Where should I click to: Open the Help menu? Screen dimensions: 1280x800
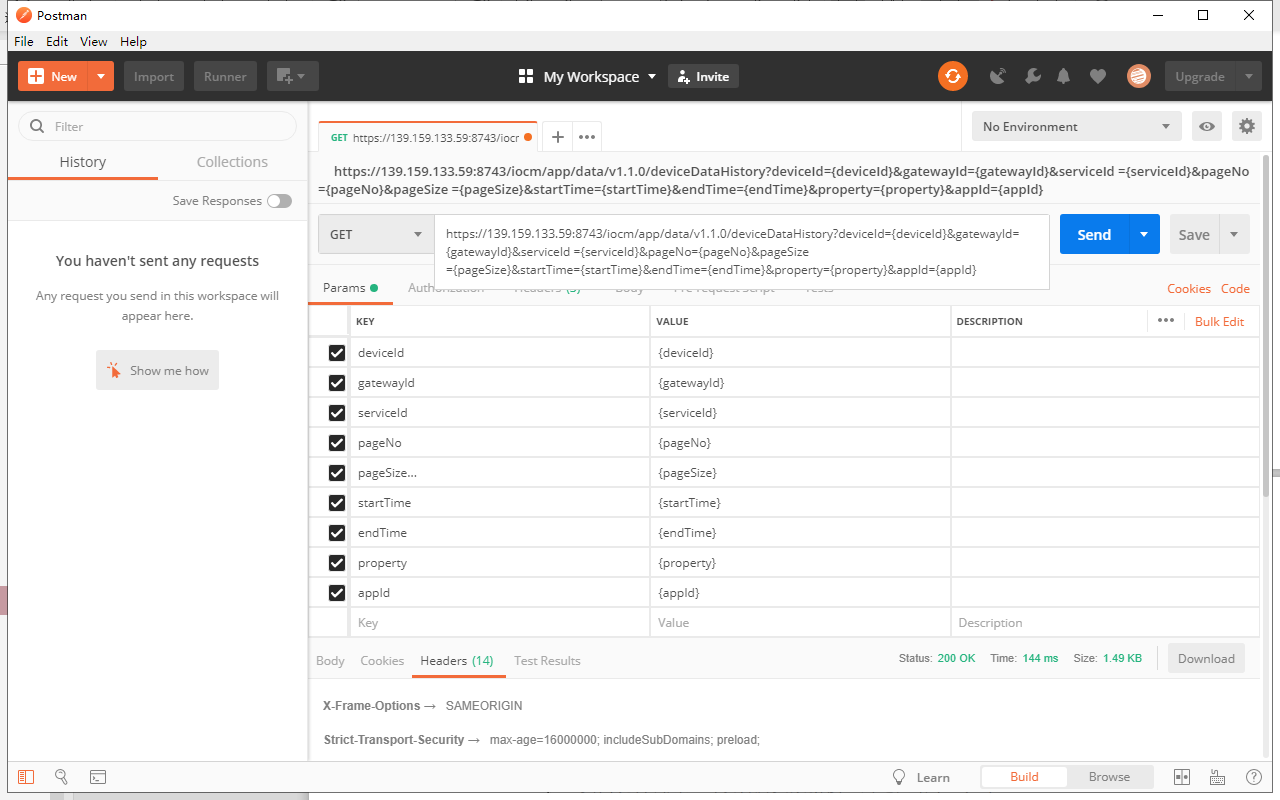tap(133, 41)
